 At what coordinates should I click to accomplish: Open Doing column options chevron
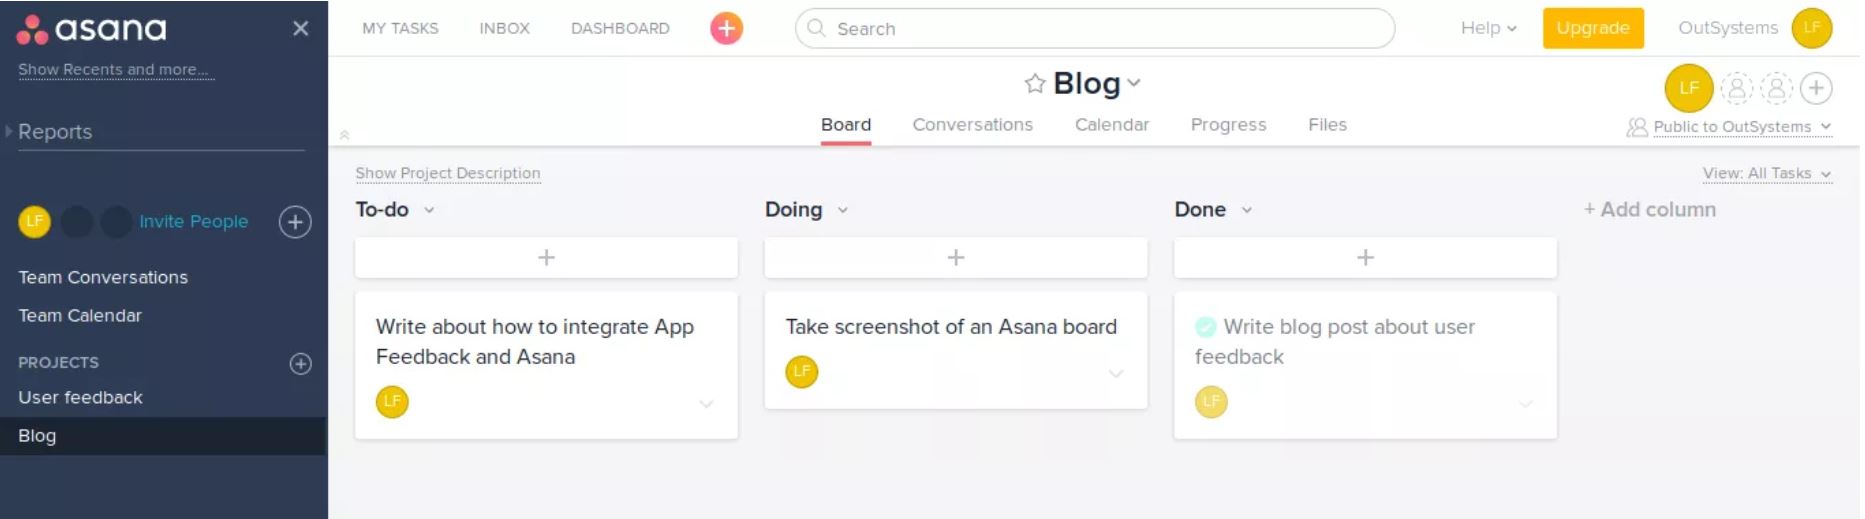pos(843,210)
